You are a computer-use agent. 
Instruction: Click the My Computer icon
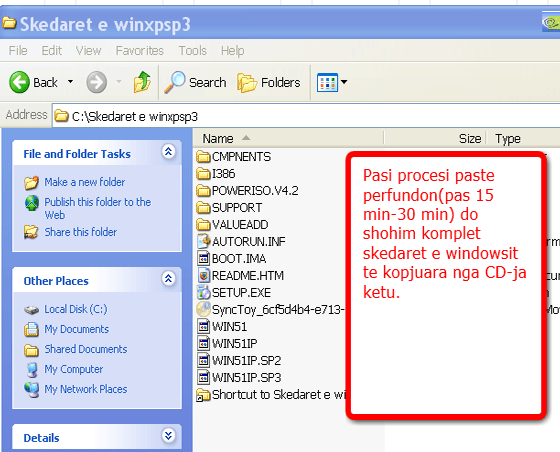point(31,370)
